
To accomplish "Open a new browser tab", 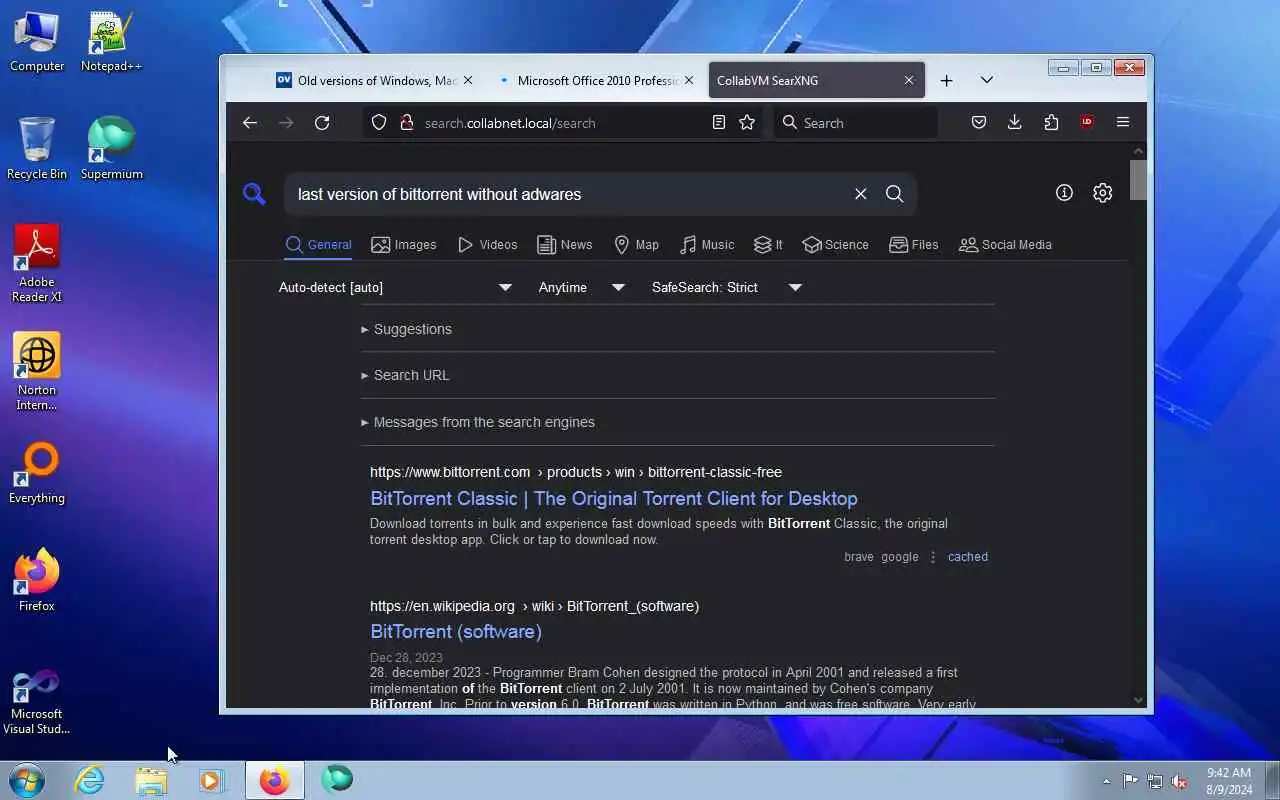I will point(946,80).
